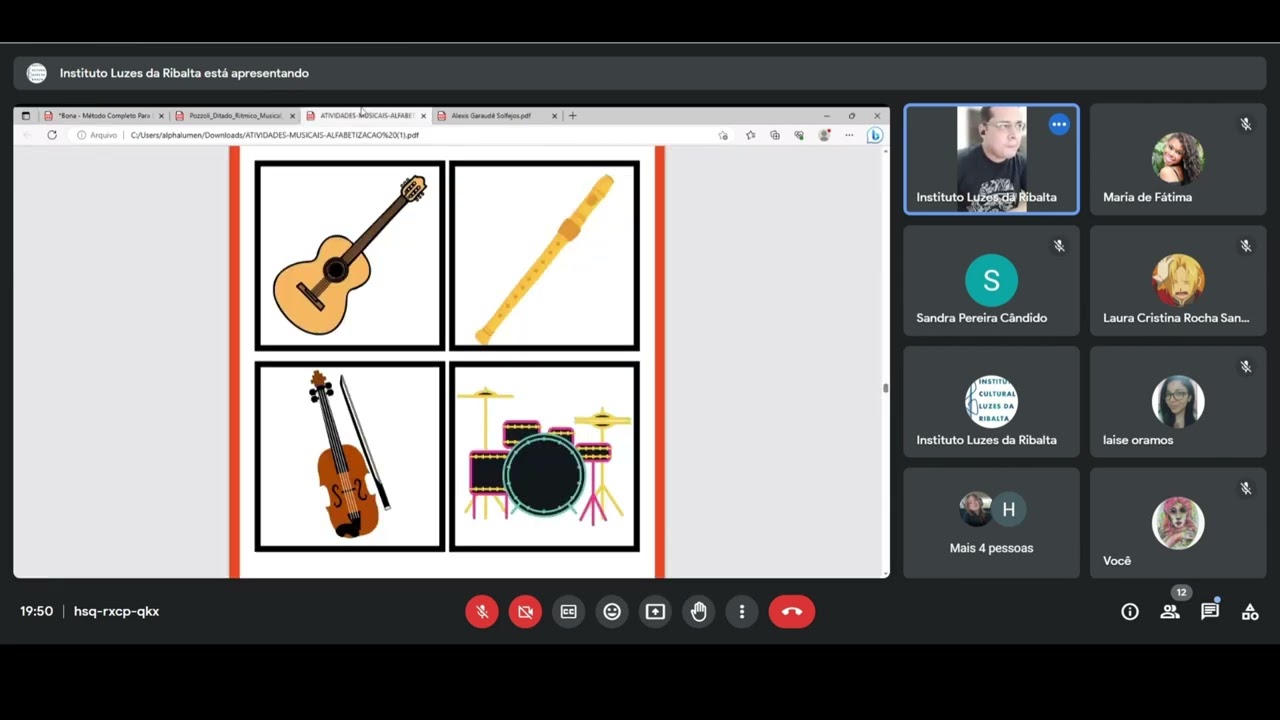Select the Maria de Fátima participant tile
This screenshot has width=1280, height=720.
[1178, 160]
